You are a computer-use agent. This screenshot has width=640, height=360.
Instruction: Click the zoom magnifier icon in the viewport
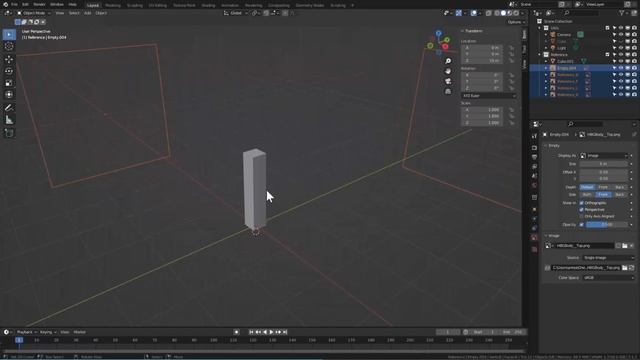click(x=448, y=61)
